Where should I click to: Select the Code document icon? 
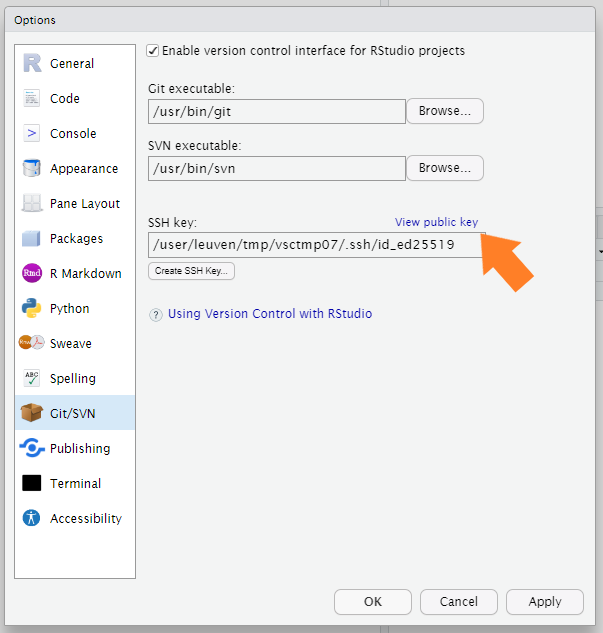point(32,98)
